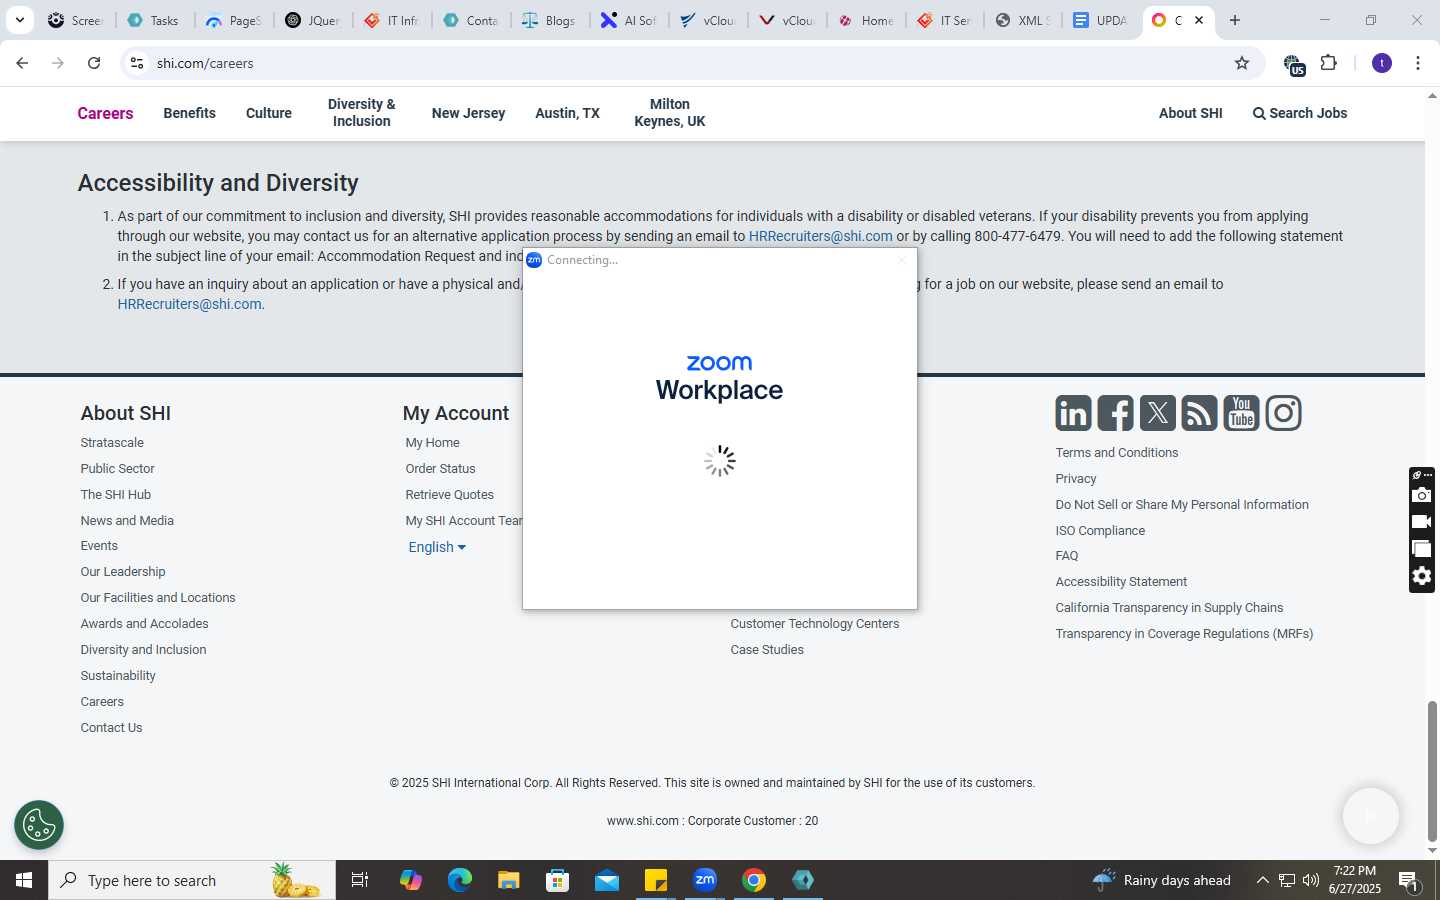Screen dimensions: 1440x900
Task: Open Zoom from Windows taskbar
Action: pos(705,880)
